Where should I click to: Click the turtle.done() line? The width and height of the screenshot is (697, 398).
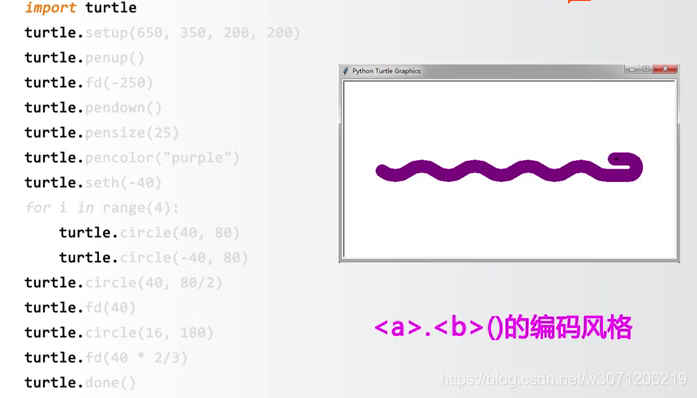click(x=80, y=382)
